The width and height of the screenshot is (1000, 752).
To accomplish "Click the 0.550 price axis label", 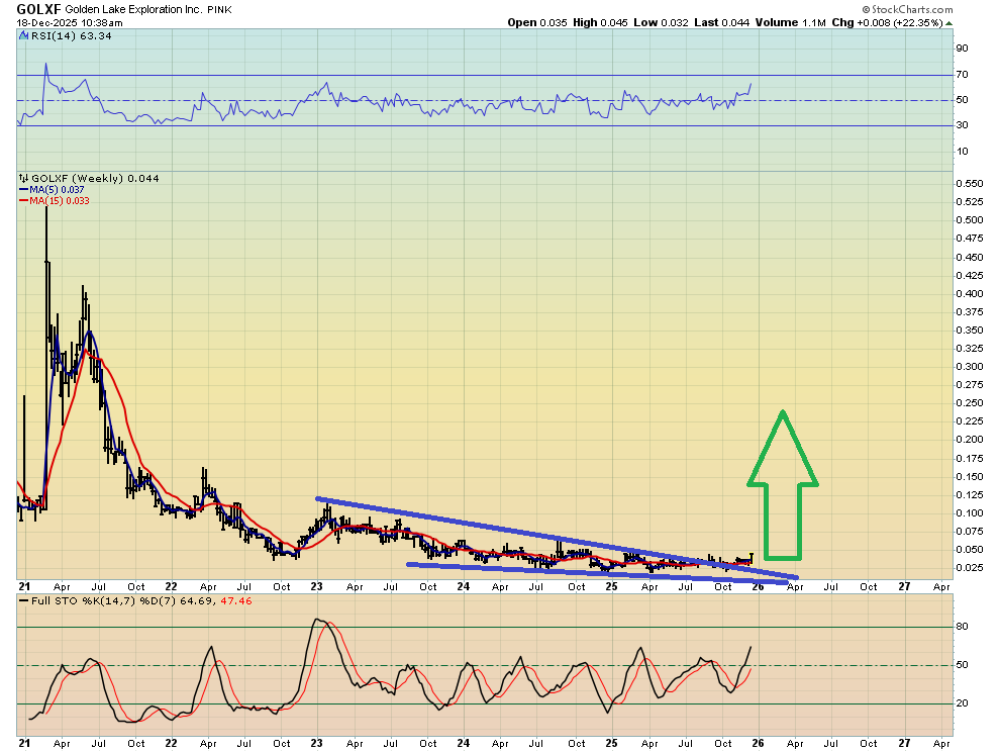I will pyautogui.click(x=970, y=185).
